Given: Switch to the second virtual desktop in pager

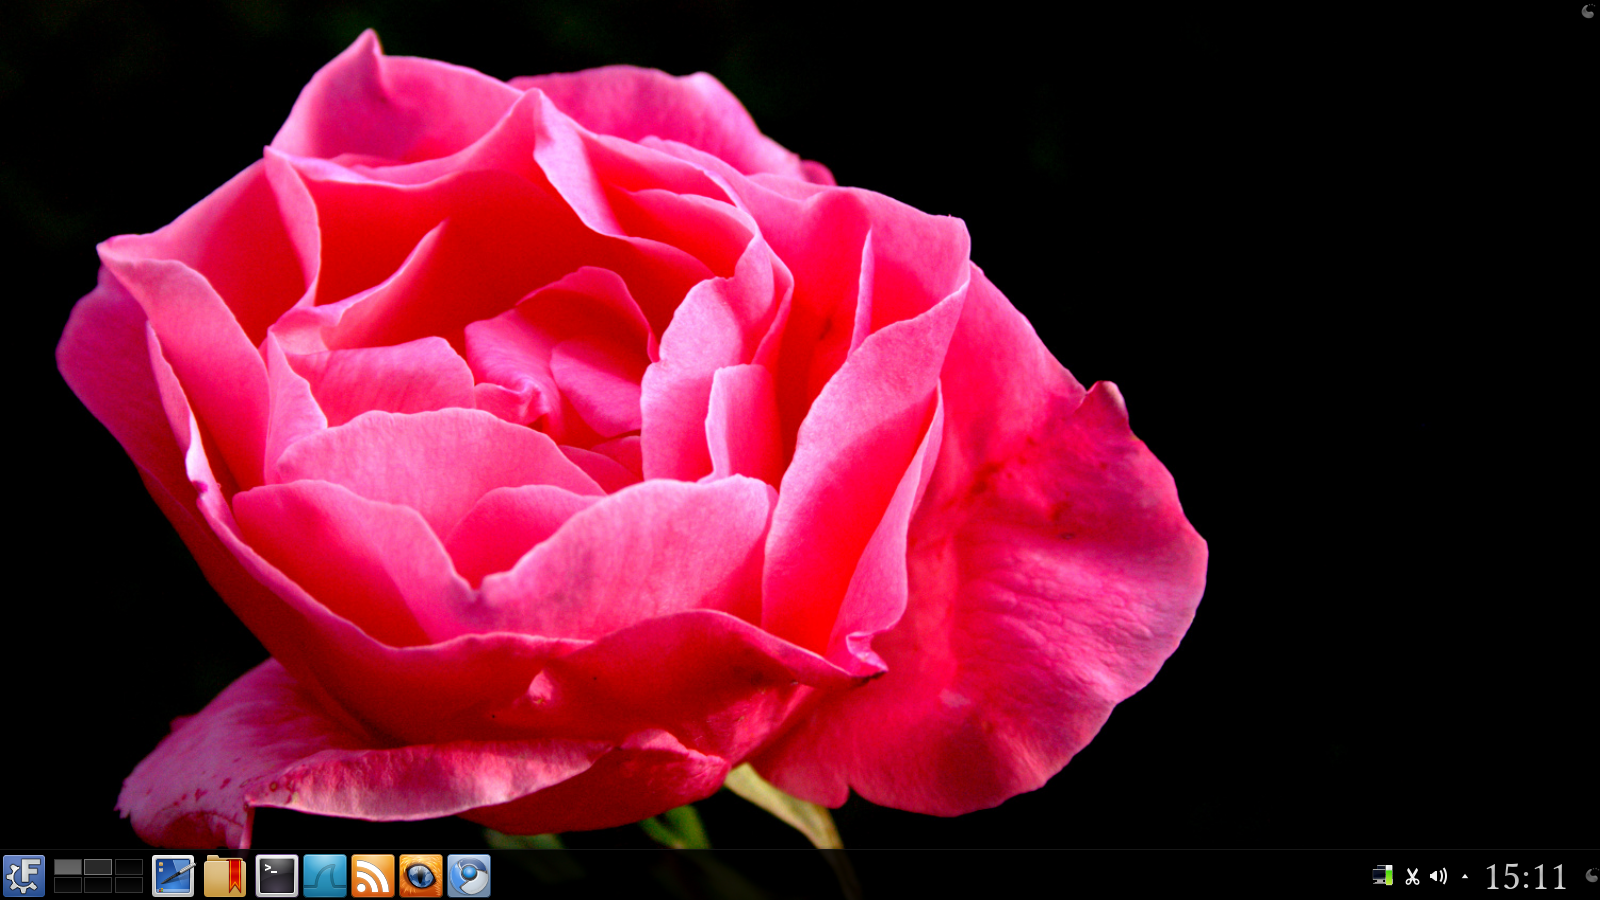Looking at the screenshot, I should point(98,867).
